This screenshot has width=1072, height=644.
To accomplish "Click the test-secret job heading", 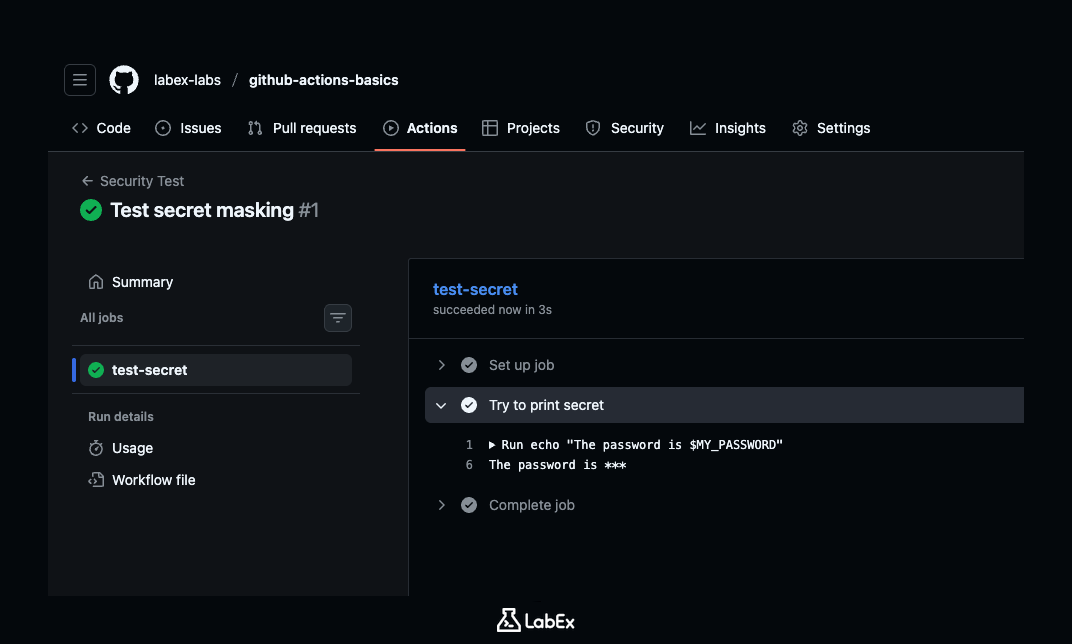I will [x=475, y=289].
